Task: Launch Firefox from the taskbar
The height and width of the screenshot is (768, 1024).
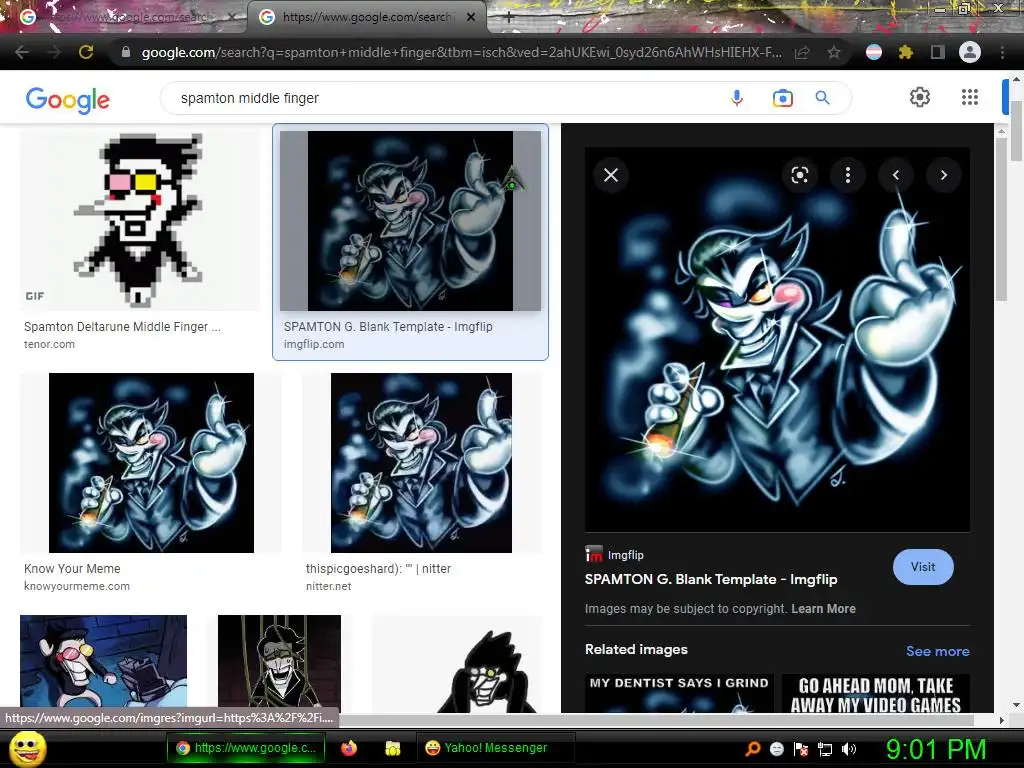Action: pyautogui.click(x=349, y=748)
